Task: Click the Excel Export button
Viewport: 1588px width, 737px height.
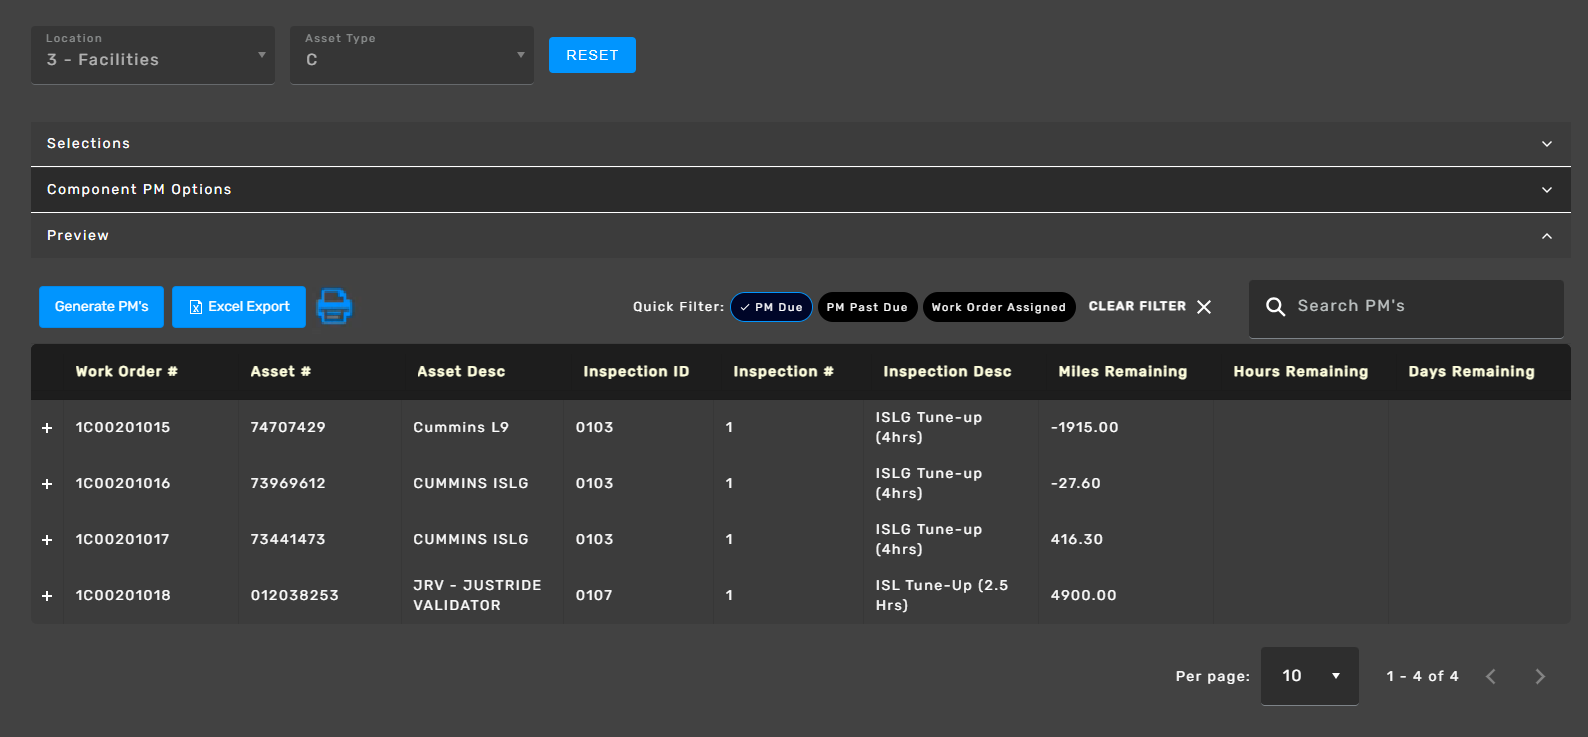Action: tap(239, 307)
